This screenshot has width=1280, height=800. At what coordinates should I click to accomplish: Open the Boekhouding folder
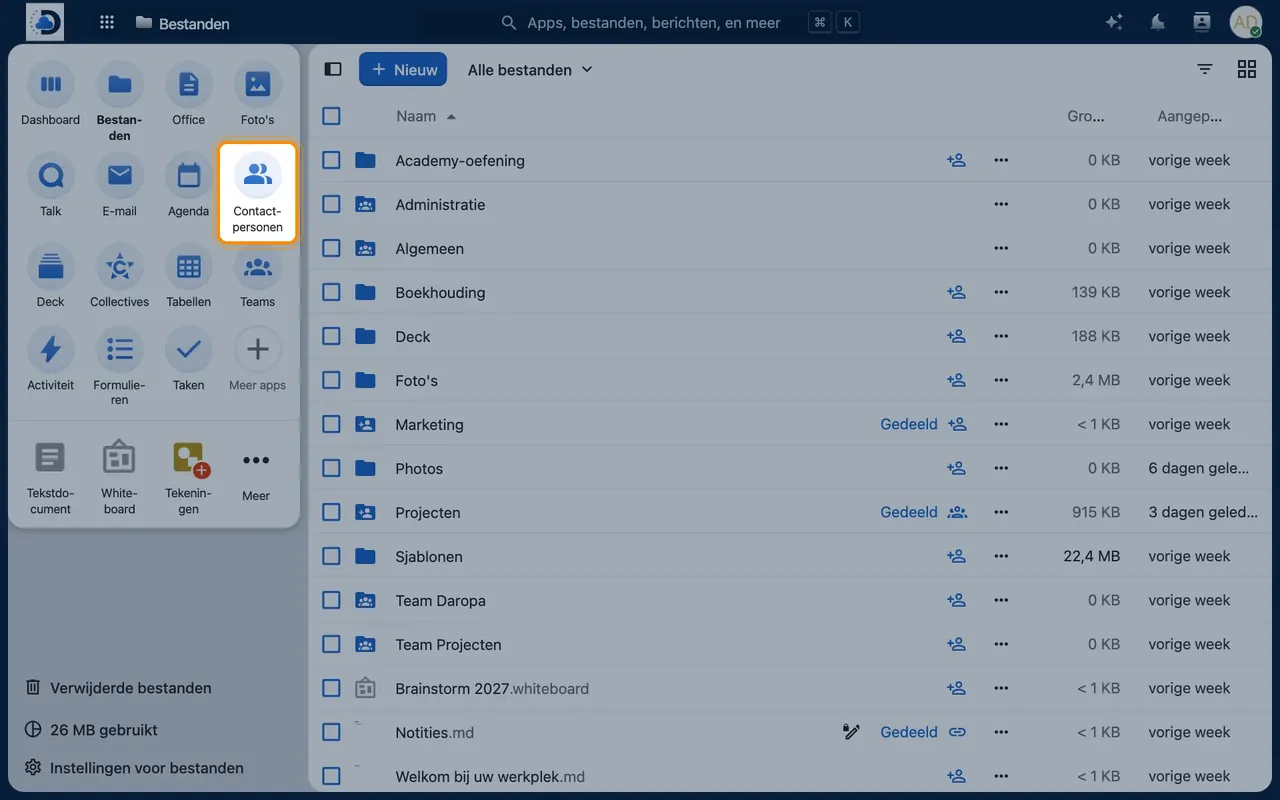pos(440,292)
